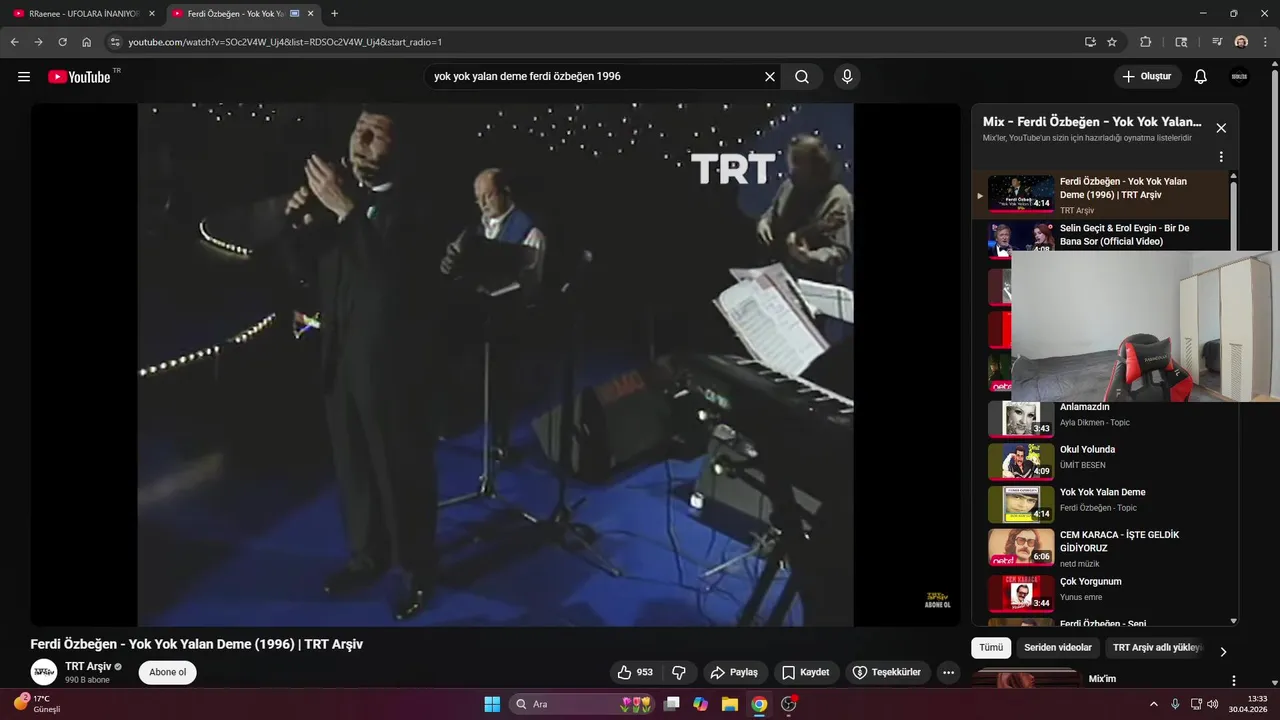The height and width of the screenshot is (720, 1280).
Task: Open File Explorer from the taskbar
Action: [730, 704]
